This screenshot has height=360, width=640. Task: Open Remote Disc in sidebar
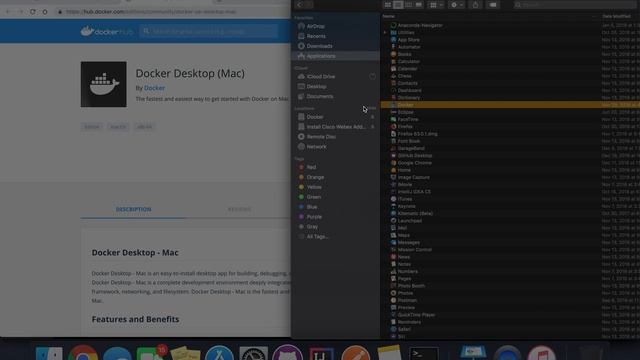click(x=321, y=137)
